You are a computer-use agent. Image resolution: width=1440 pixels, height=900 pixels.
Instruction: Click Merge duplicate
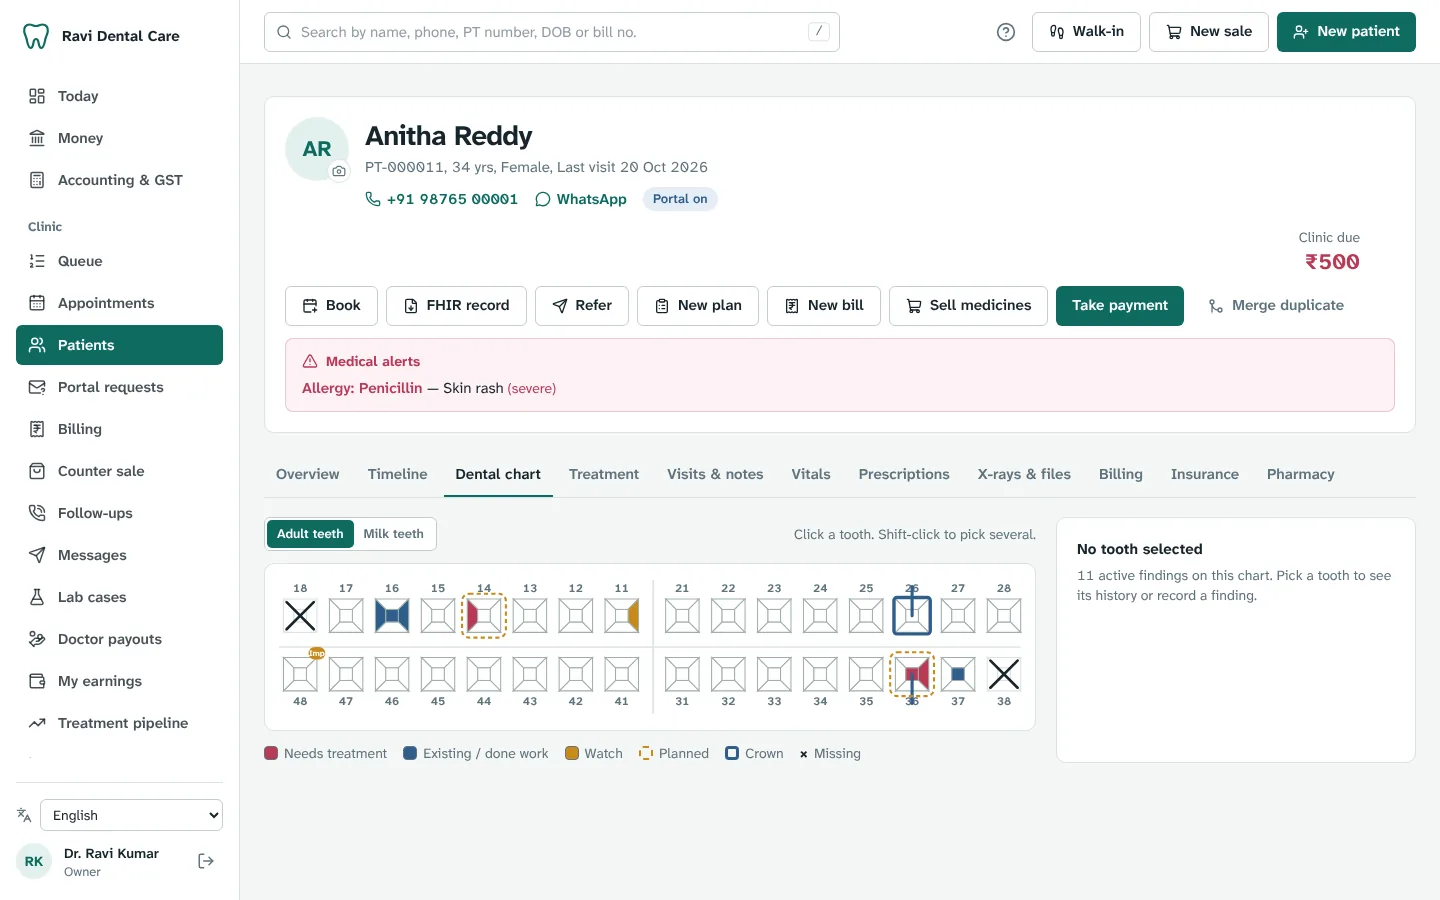(x=1276, y=306)
